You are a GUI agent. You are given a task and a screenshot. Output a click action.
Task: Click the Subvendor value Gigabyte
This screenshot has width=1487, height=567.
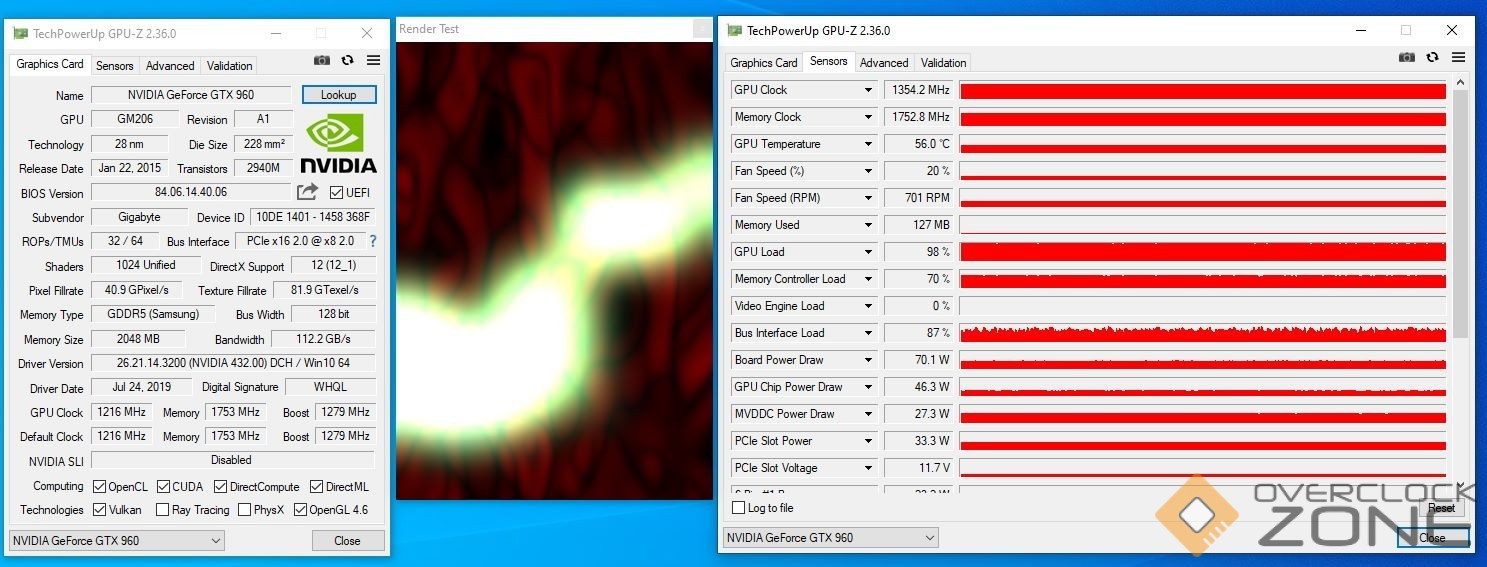tap(139, 217)
